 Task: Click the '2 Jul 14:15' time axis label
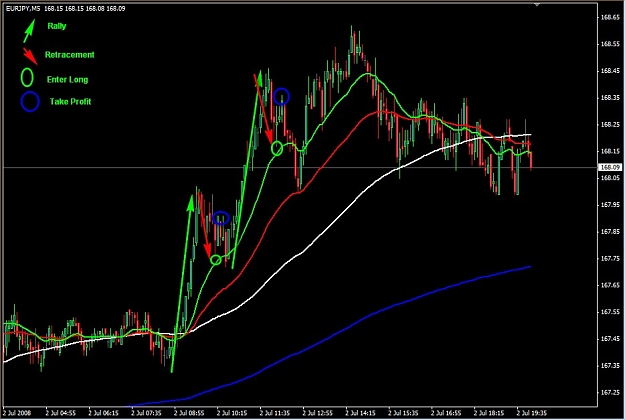pos(360,413)
